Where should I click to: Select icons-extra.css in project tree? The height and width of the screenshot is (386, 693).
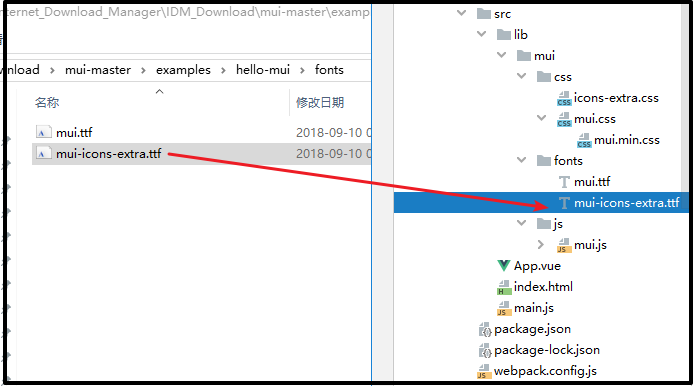coord(616,98)
